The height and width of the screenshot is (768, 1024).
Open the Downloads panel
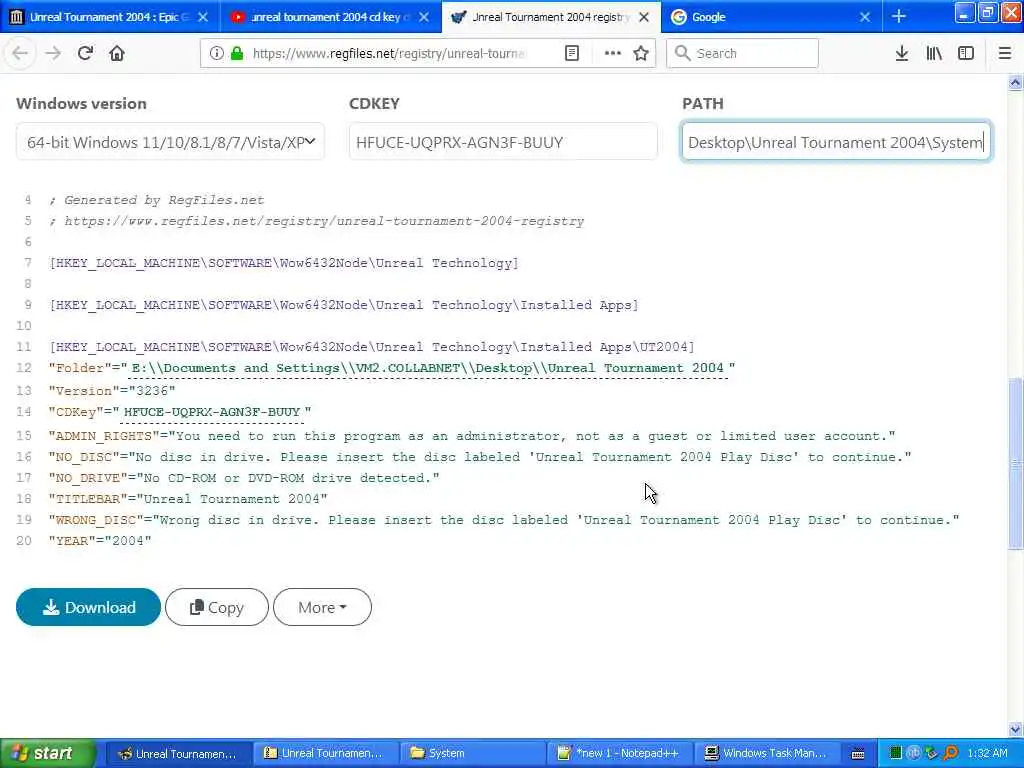[901, 53]
